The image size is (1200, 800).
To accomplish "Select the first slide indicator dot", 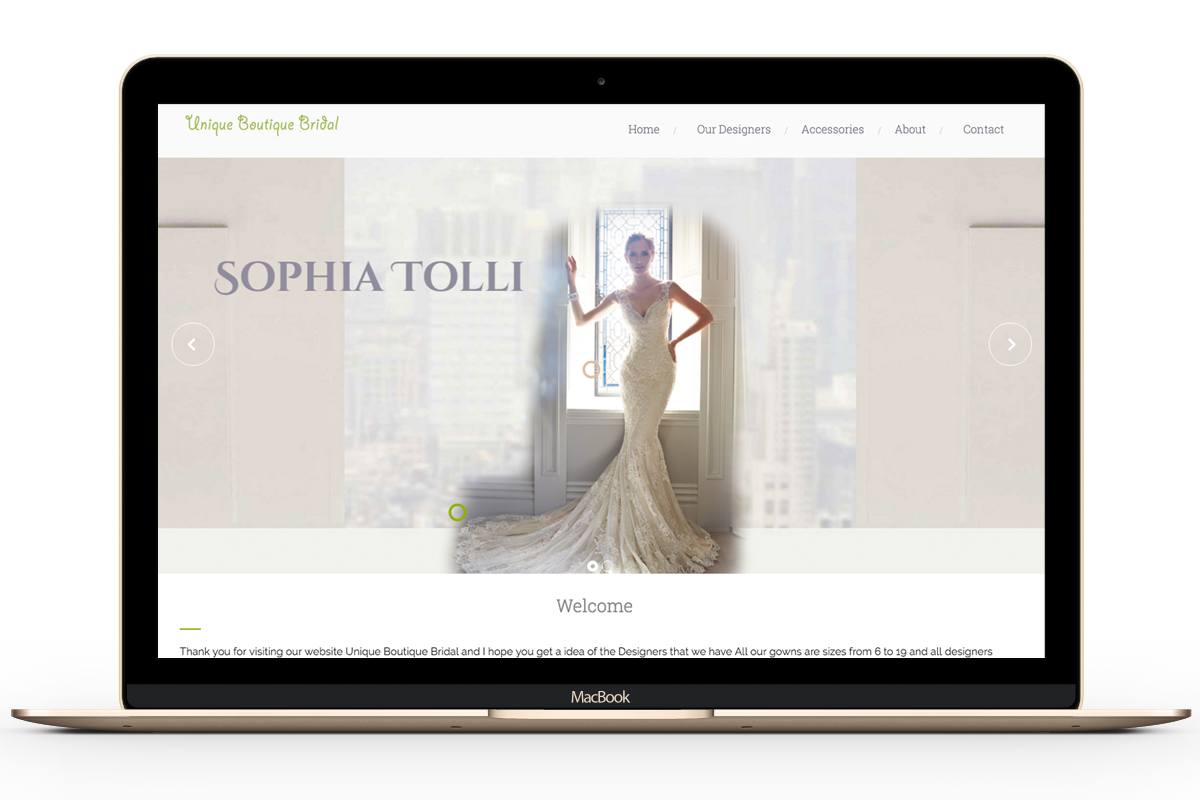I will click(592, 566).
